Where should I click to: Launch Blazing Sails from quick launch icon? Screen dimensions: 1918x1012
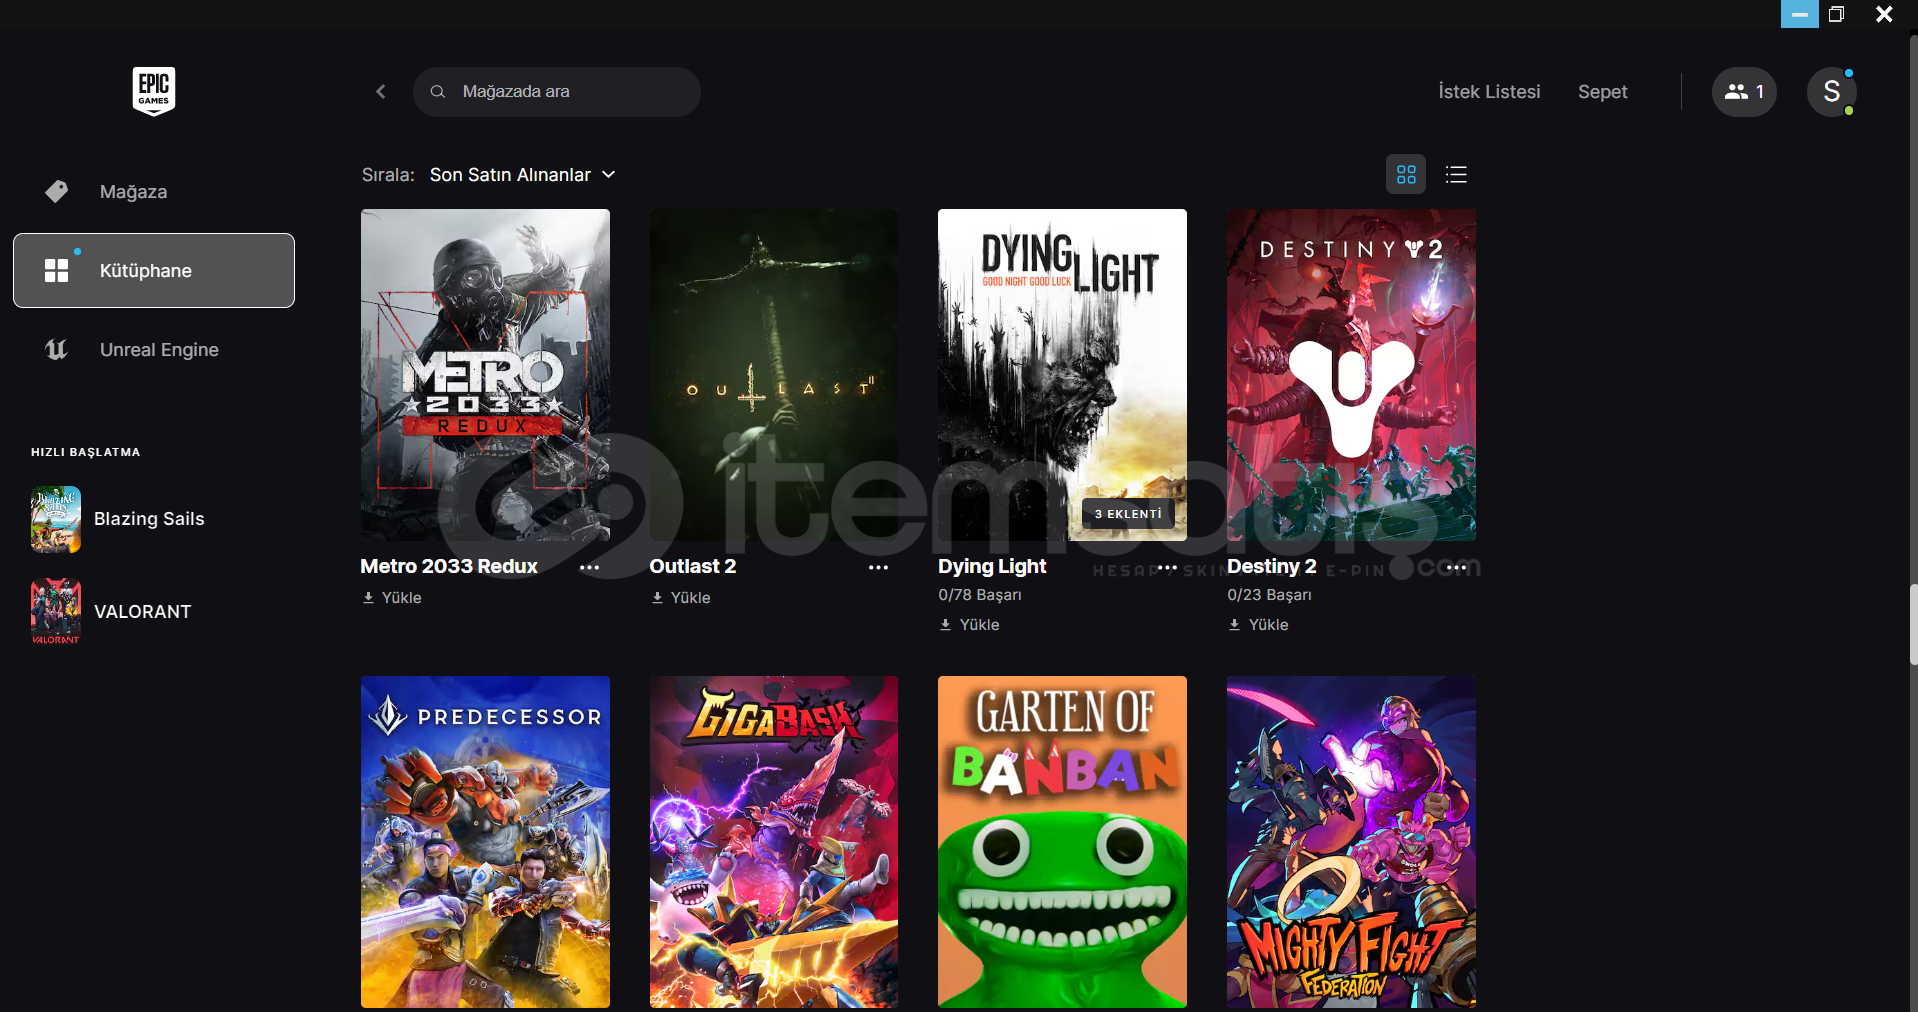click(56, 519)
